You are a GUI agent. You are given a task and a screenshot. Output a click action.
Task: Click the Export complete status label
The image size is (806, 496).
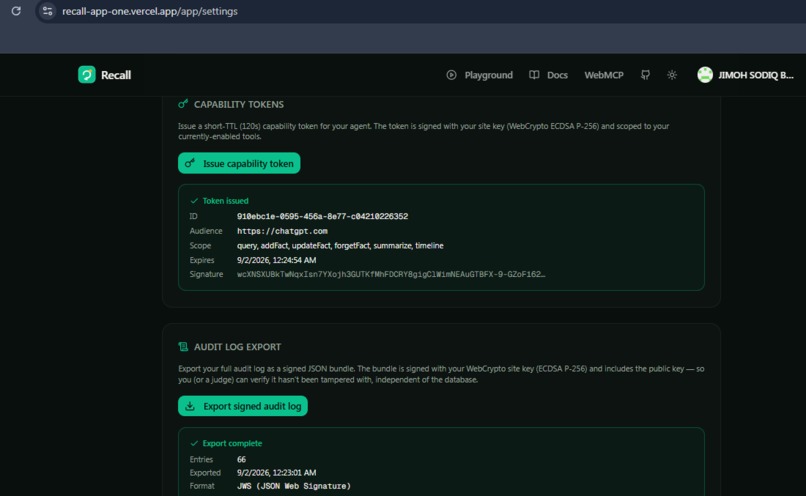tap(232, 443)
